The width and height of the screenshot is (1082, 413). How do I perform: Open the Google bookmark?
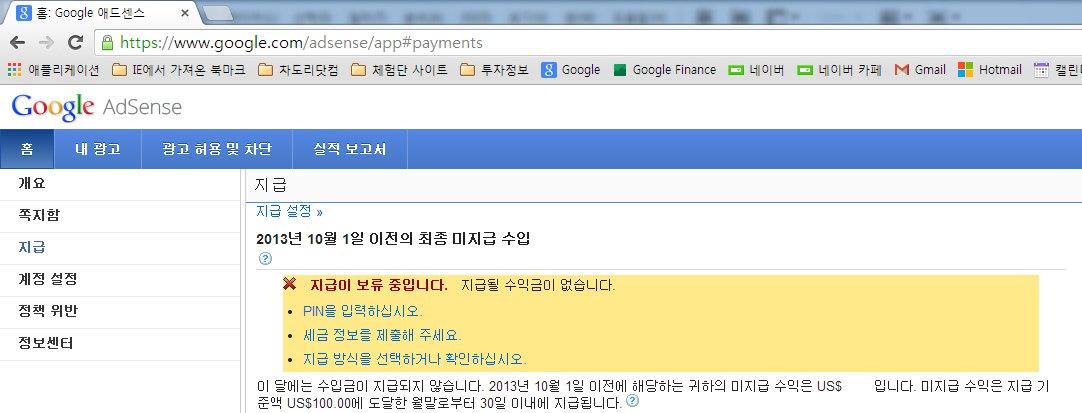click(x=571, y=70)
